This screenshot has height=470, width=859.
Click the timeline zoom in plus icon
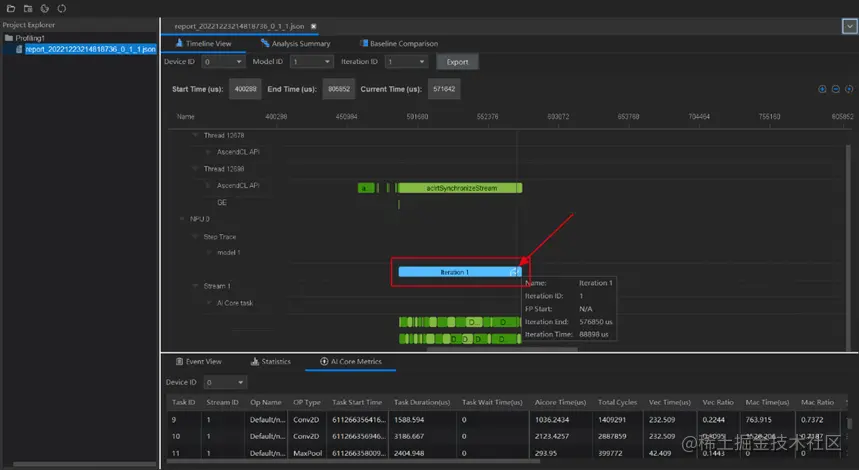(x=822, y=89)
